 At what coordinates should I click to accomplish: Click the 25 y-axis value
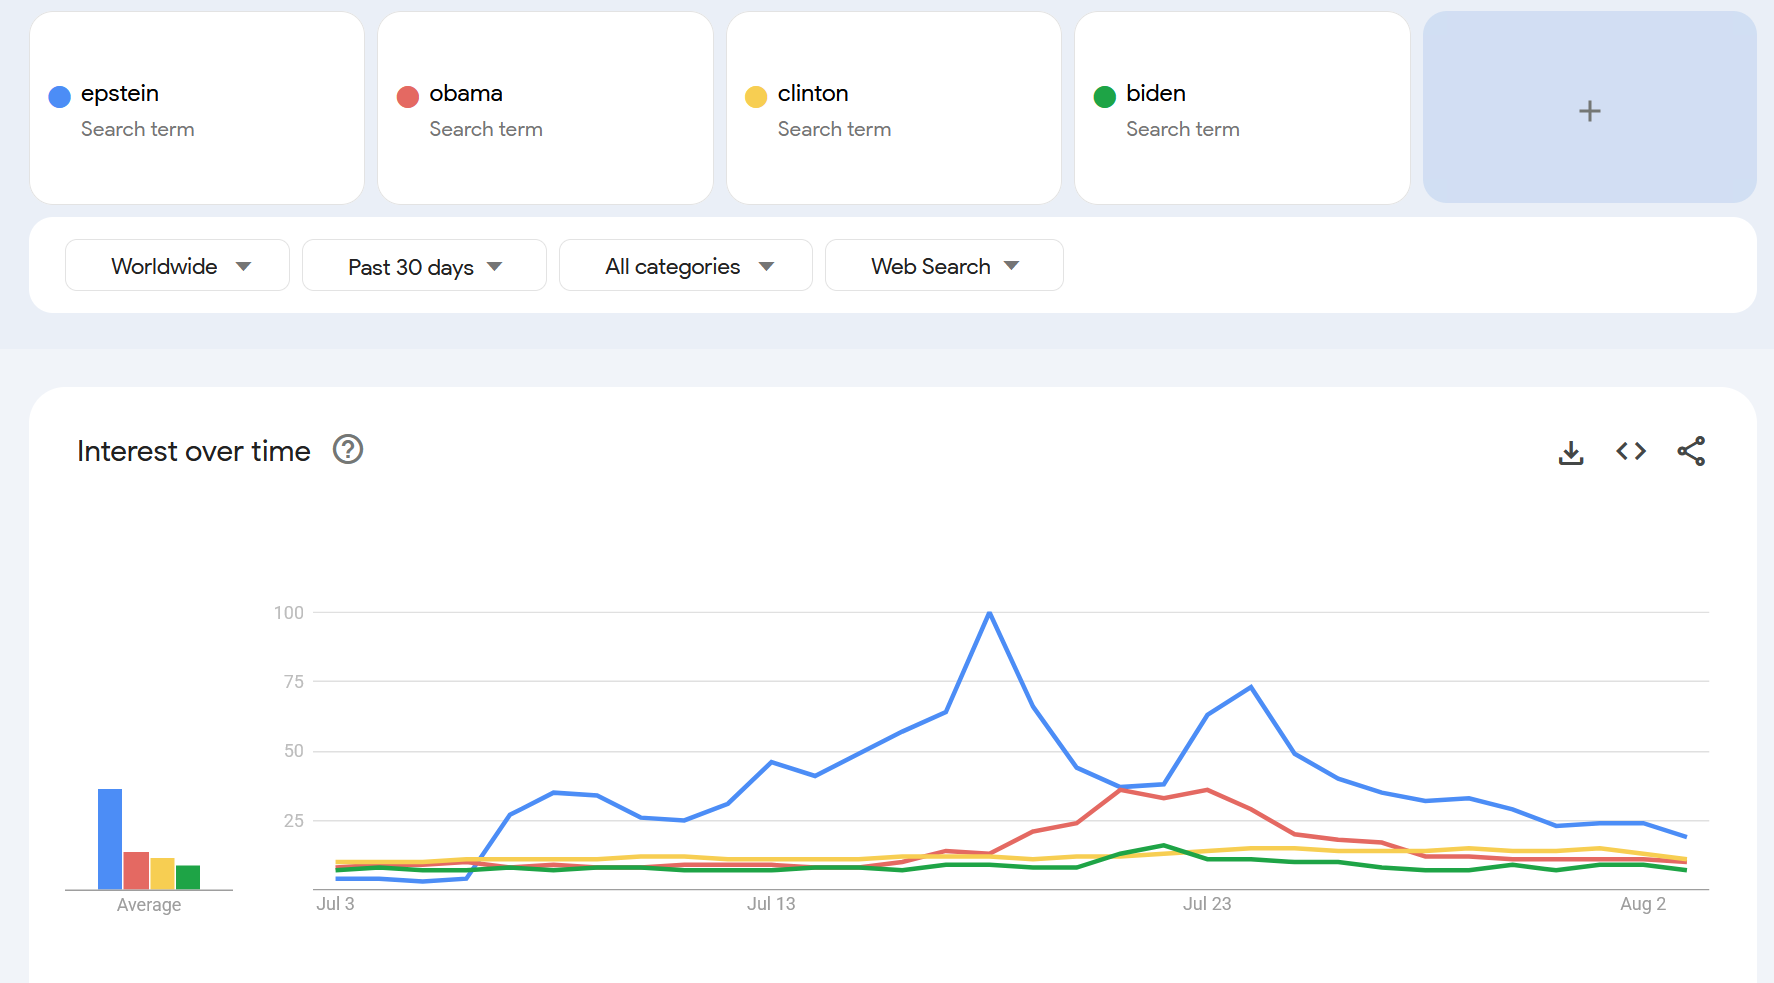(x=294, y=821)
